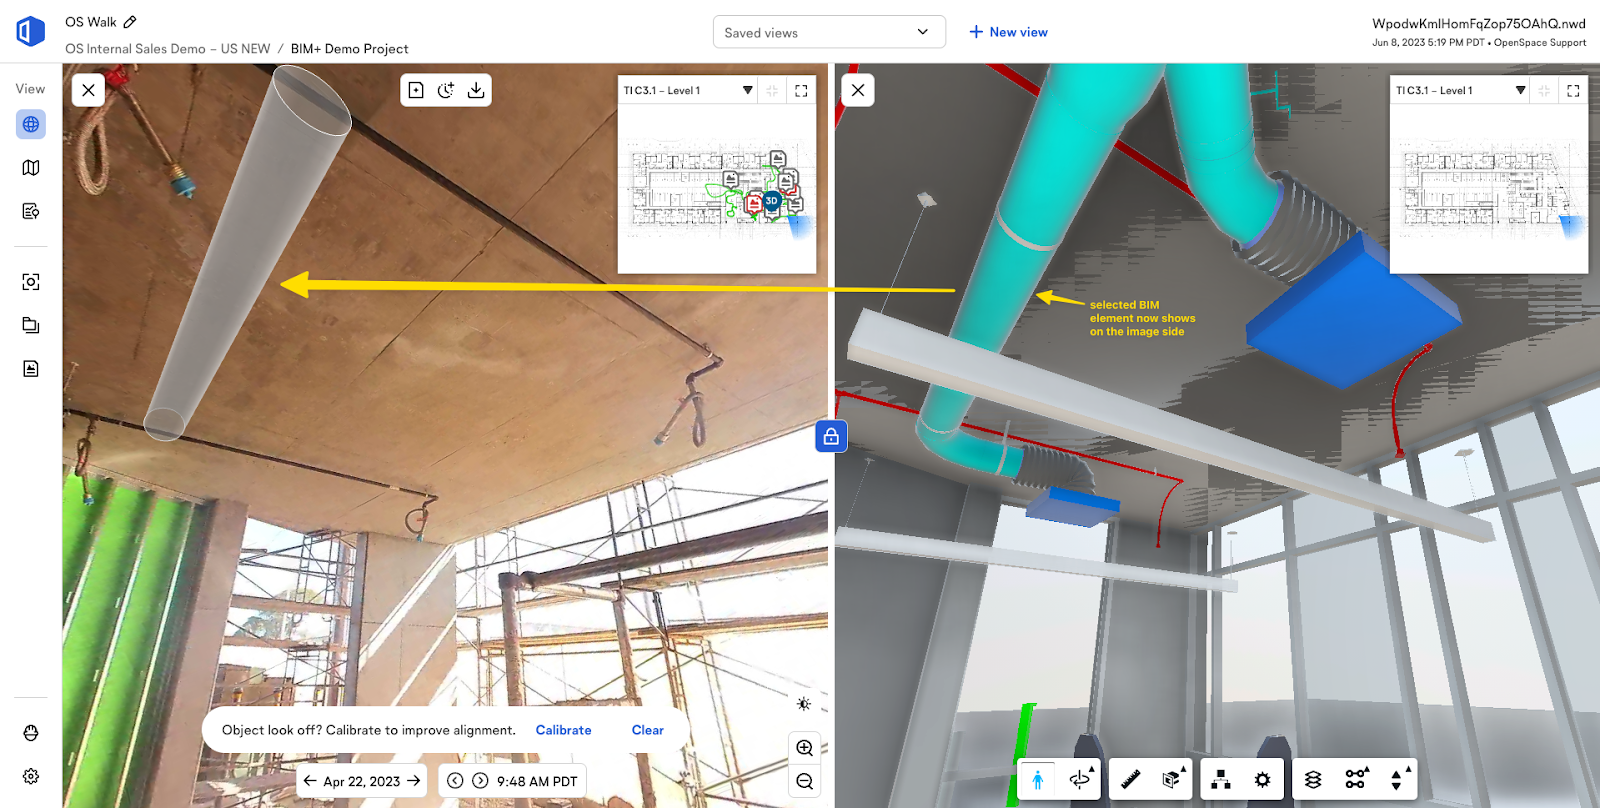Step to the next capture time
The image size is (1600, 808).
click(480, 781)
